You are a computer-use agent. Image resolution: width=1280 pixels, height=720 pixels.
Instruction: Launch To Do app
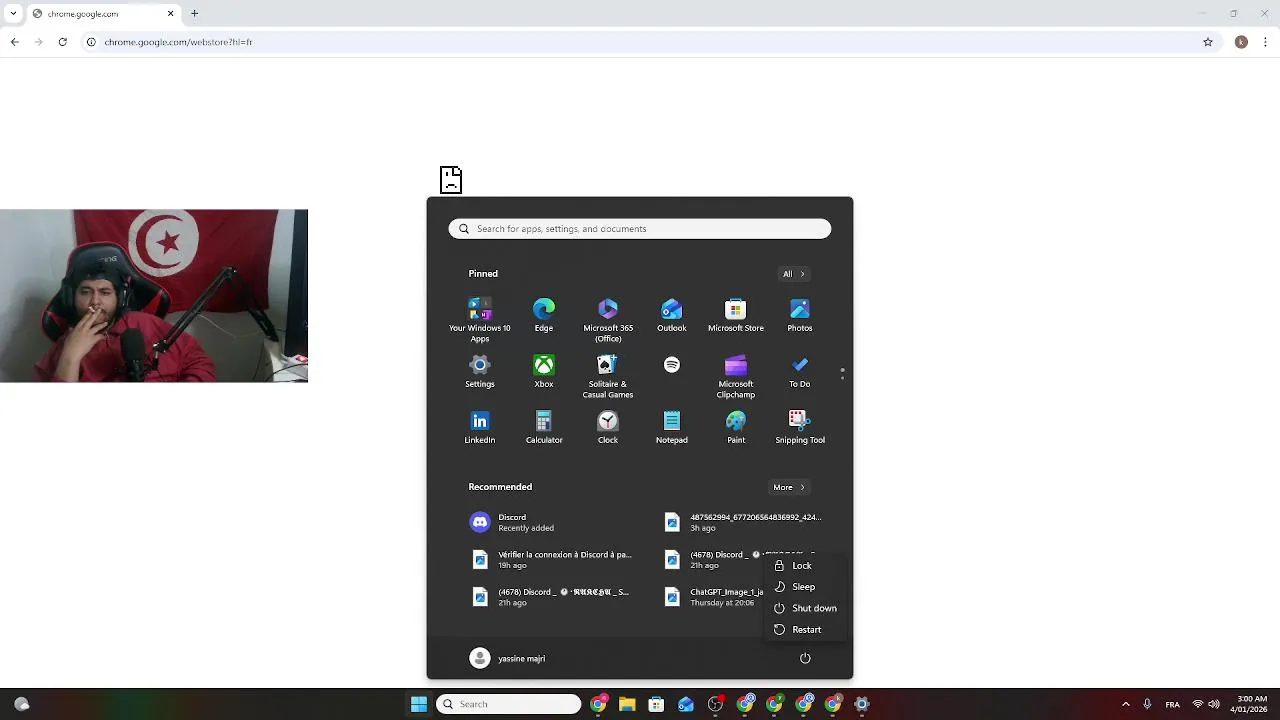coord(800,371)
